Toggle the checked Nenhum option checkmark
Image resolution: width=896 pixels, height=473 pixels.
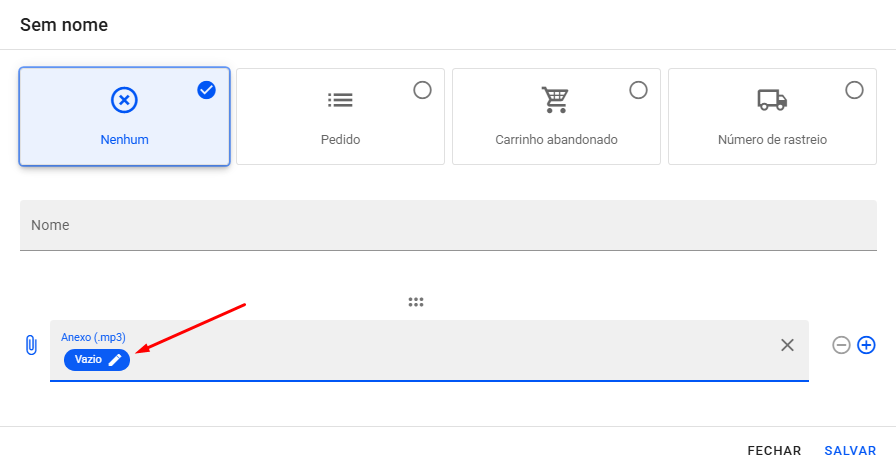[x=206, y=90]
